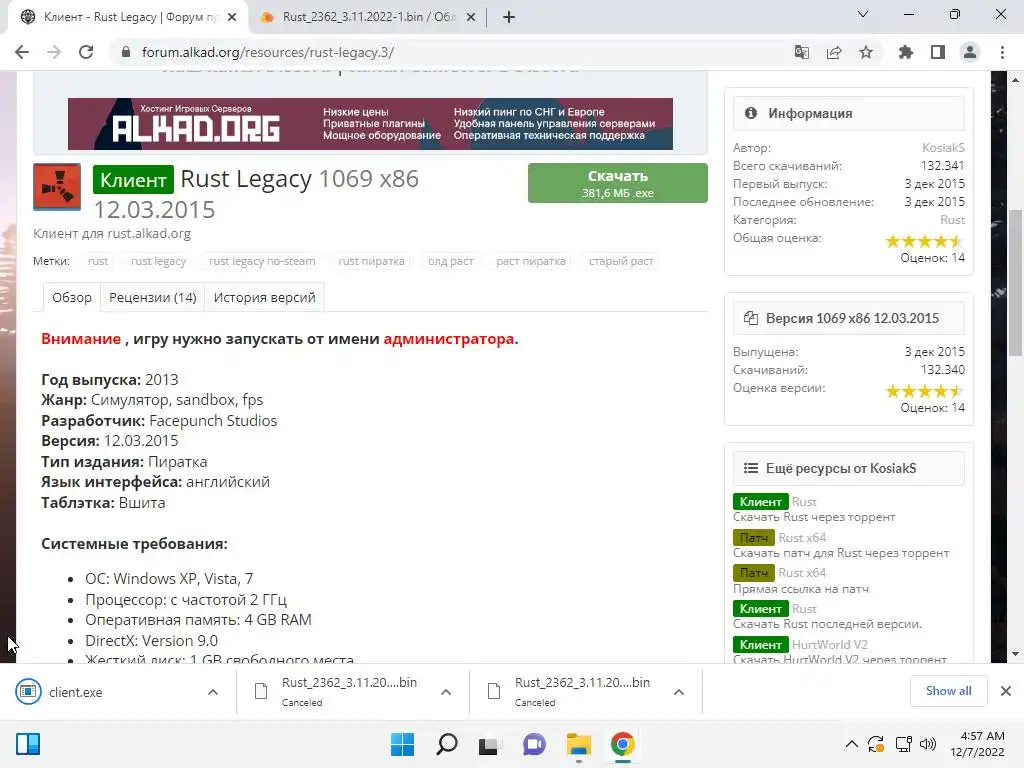The height and width of the screenshot is (768, 1024).
Task: Open the Rust category link
Action: [x=952, y=219]
